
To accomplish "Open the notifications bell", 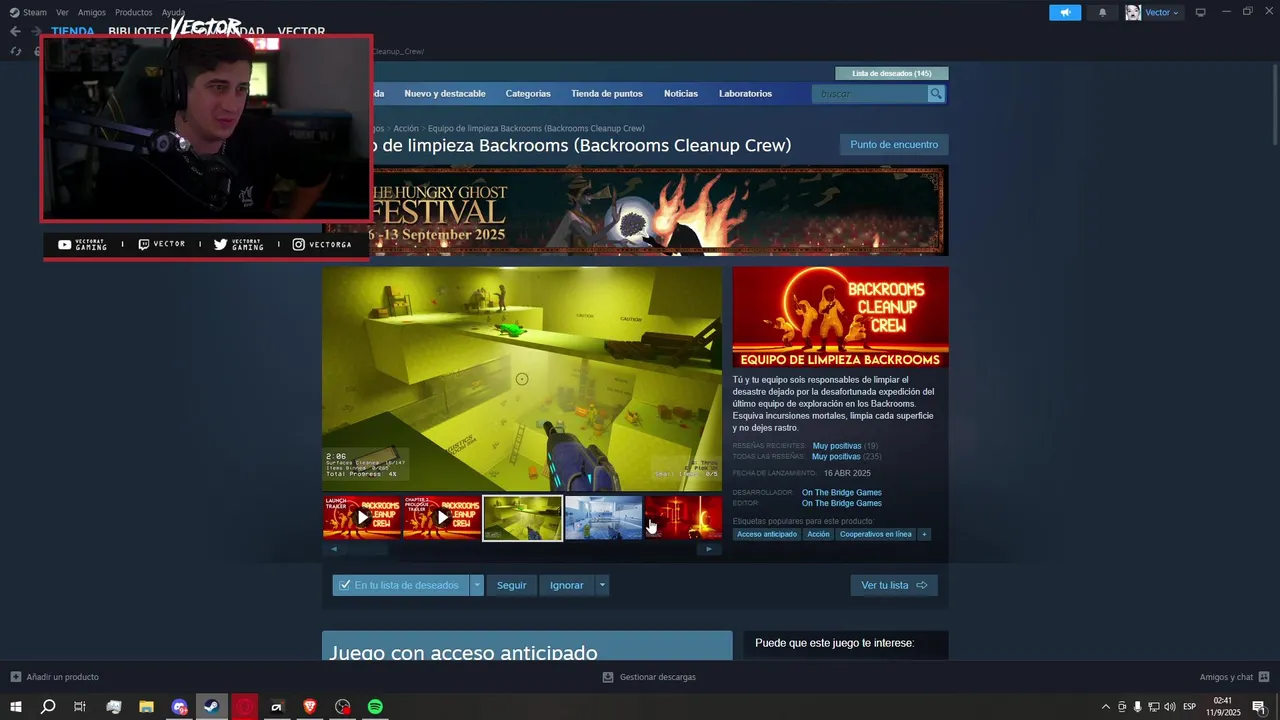I will point(1103,12).
